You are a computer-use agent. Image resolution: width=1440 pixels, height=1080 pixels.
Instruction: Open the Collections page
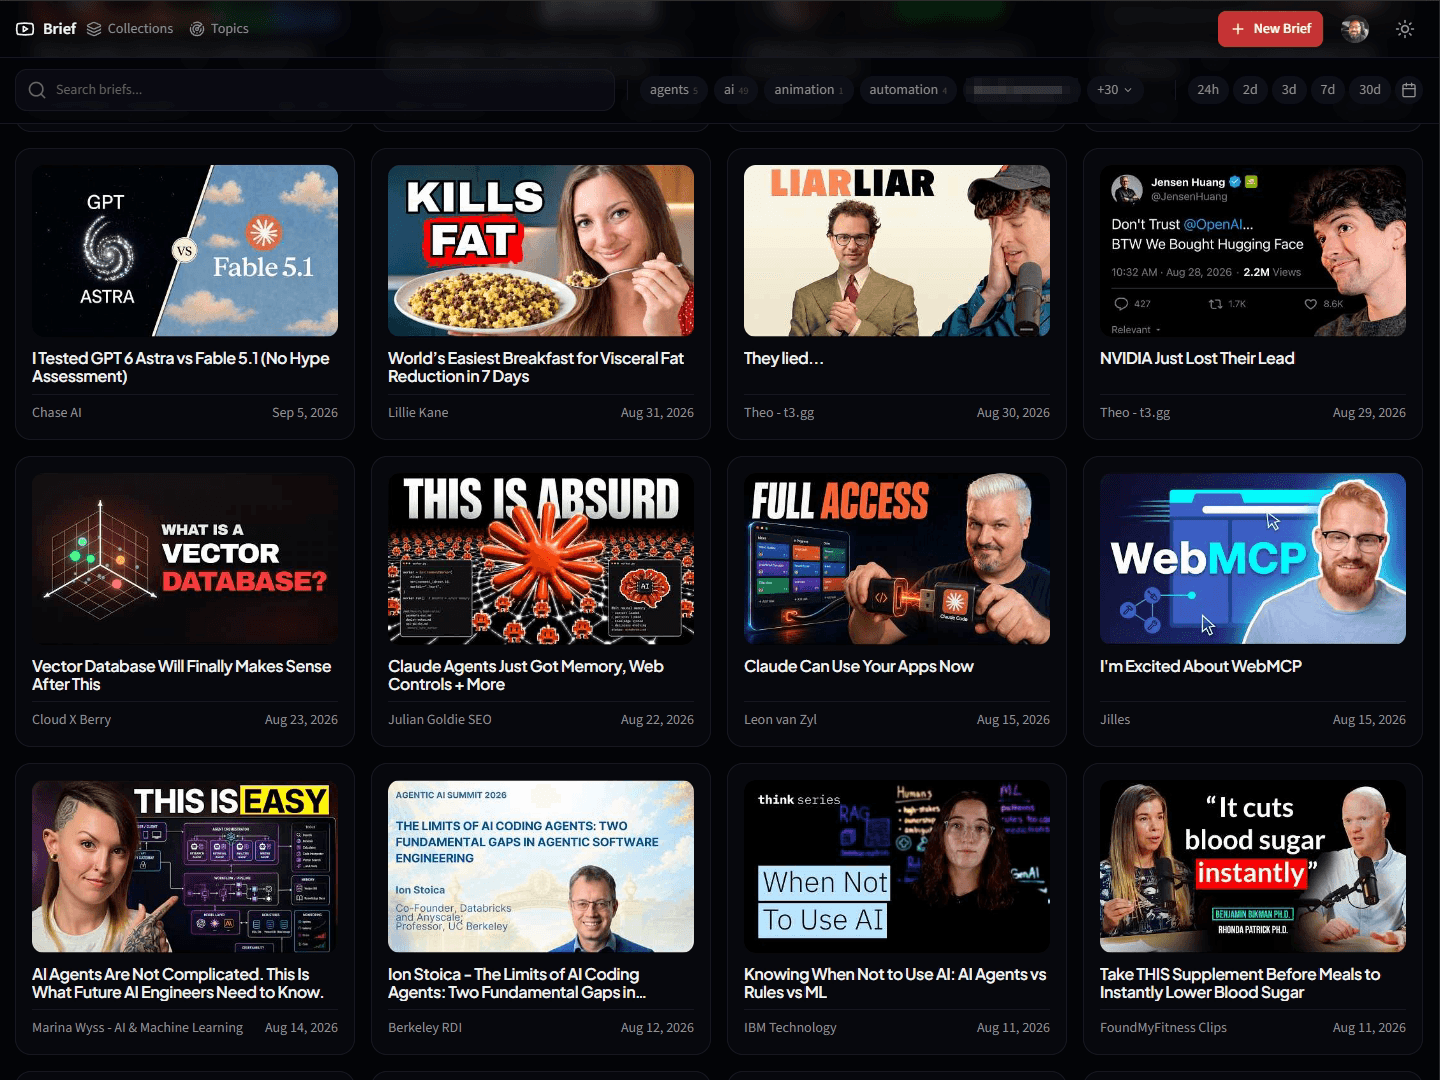point(130,29)
